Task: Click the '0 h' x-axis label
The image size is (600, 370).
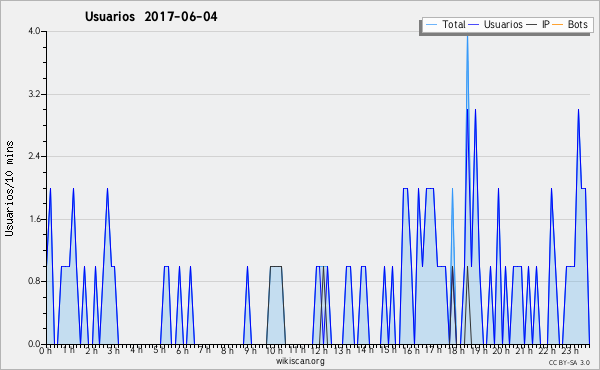Action: click(46, 351)
